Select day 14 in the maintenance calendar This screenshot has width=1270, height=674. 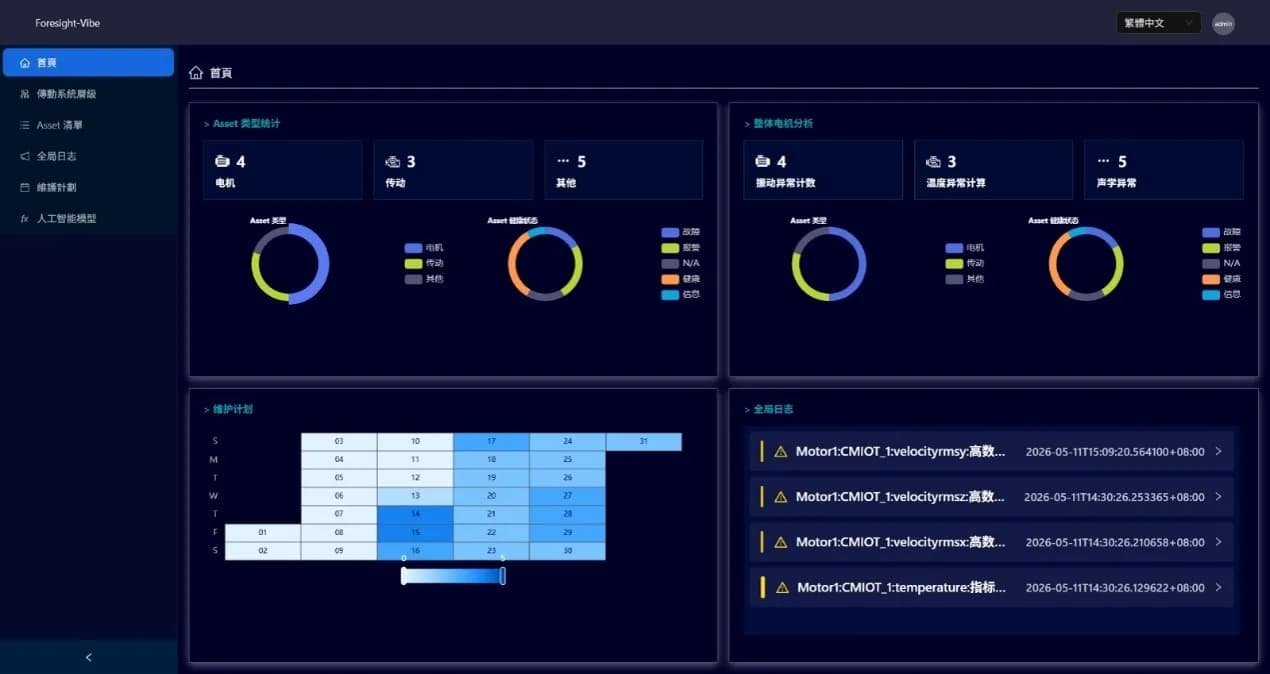click(x=415, y=514)
